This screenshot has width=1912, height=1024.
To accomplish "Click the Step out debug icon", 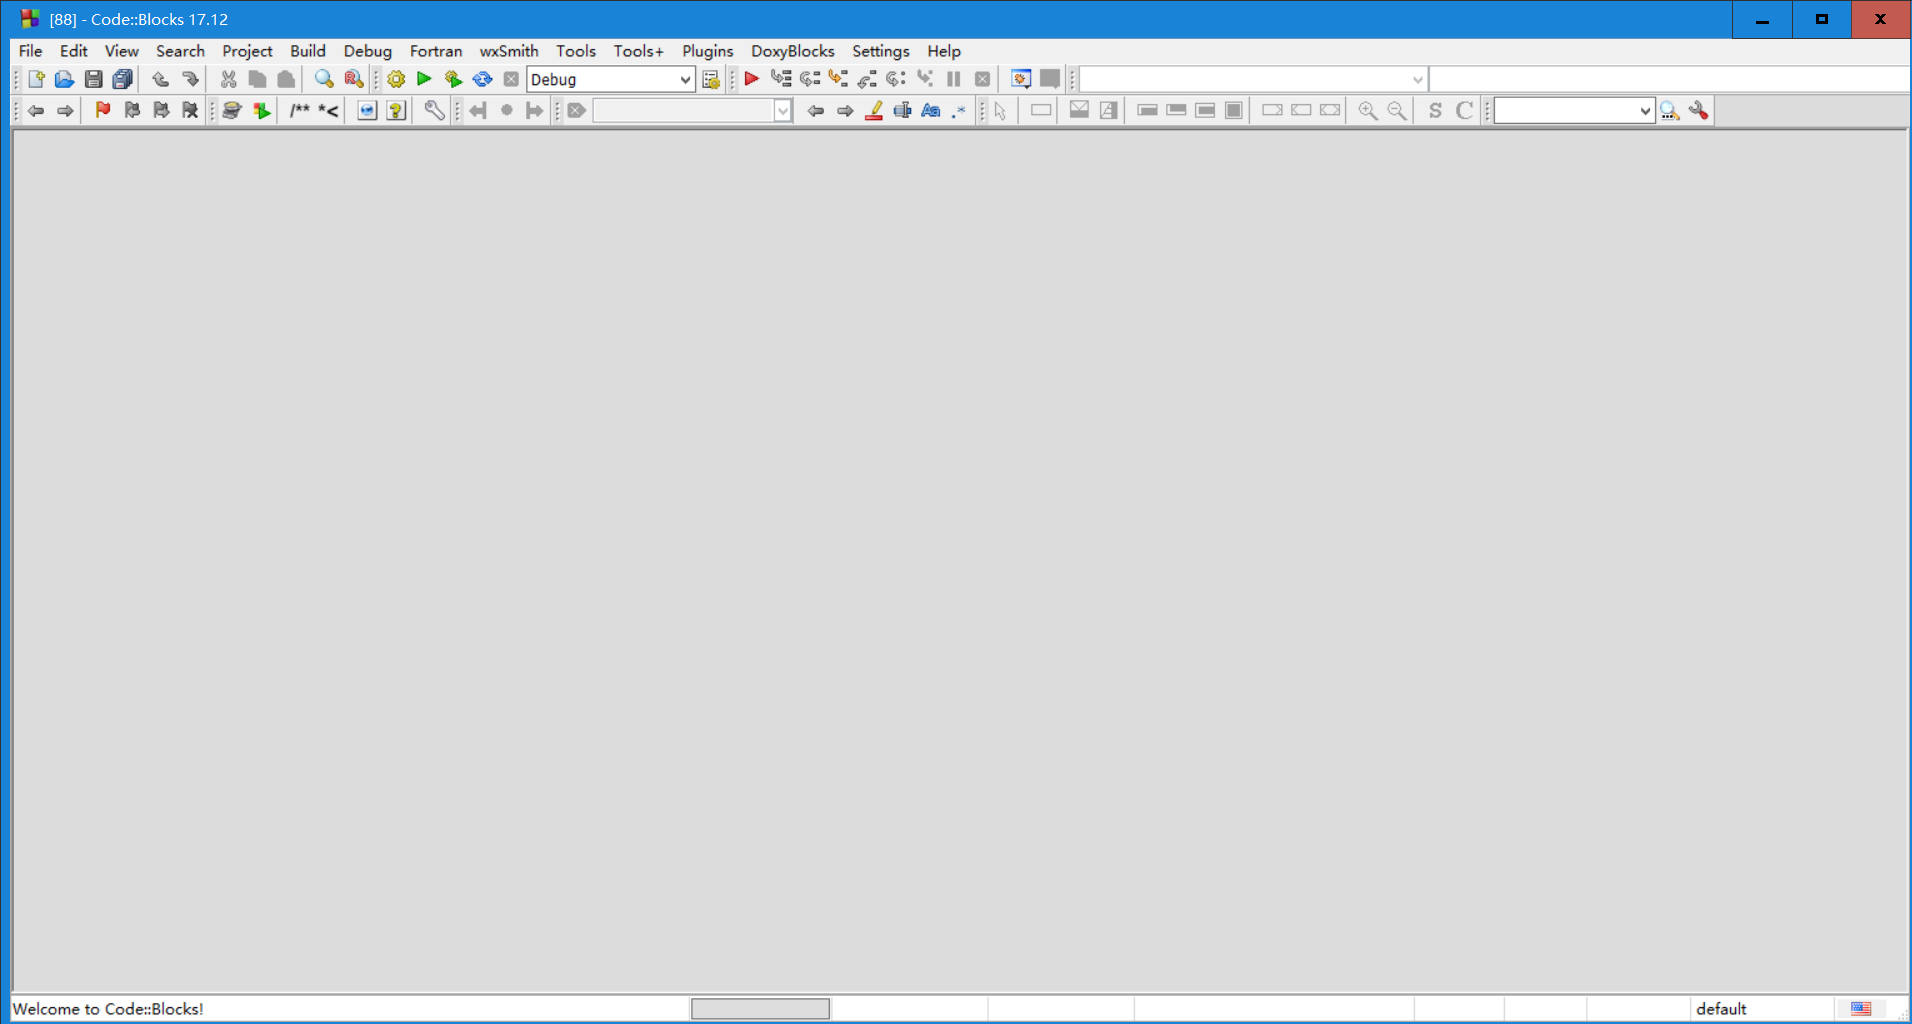I will tap(867, 79).
